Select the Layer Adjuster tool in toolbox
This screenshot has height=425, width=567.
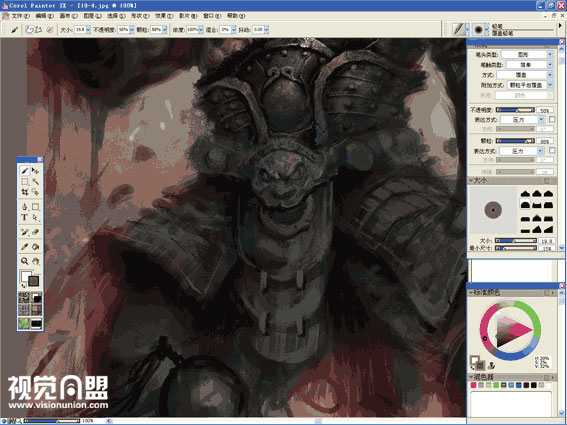(x=35, y=170)
